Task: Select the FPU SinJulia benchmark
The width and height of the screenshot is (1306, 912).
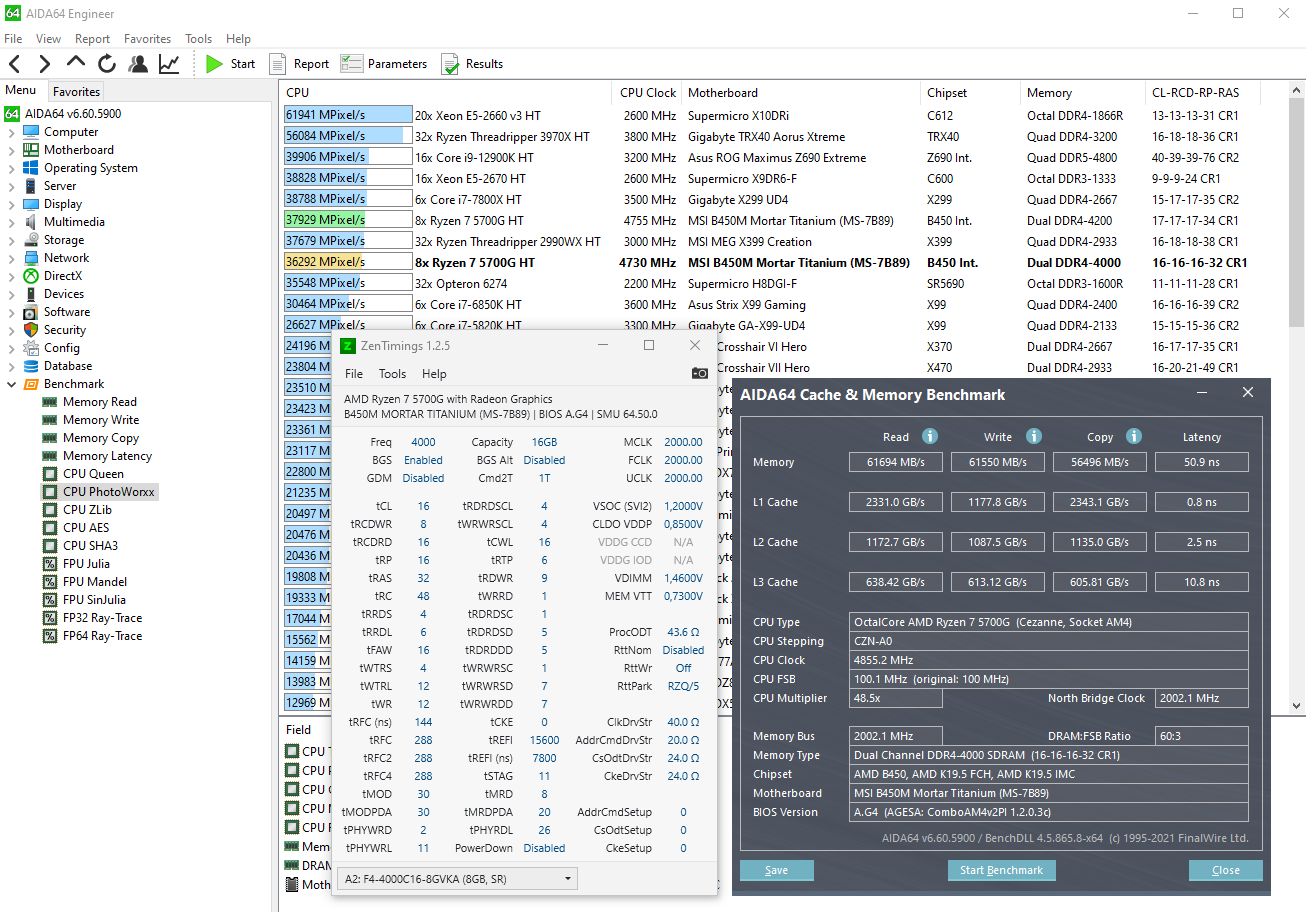Action: 94,600
